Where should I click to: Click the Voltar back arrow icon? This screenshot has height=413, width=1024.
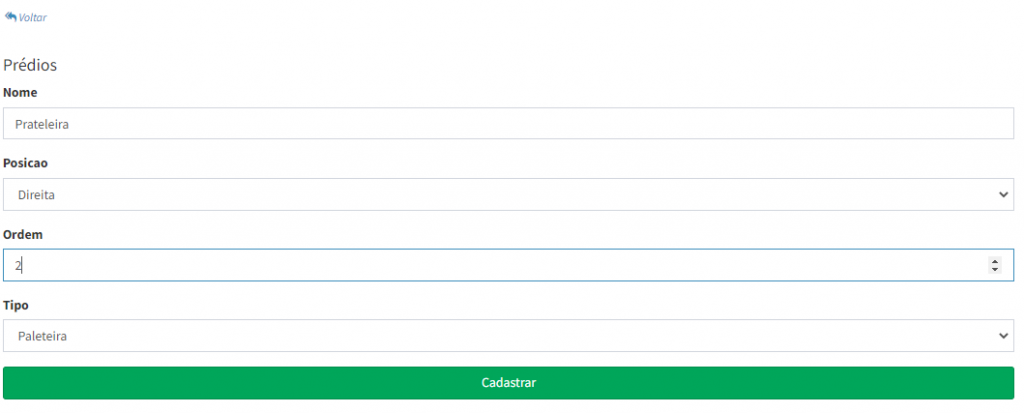(11, 17)
